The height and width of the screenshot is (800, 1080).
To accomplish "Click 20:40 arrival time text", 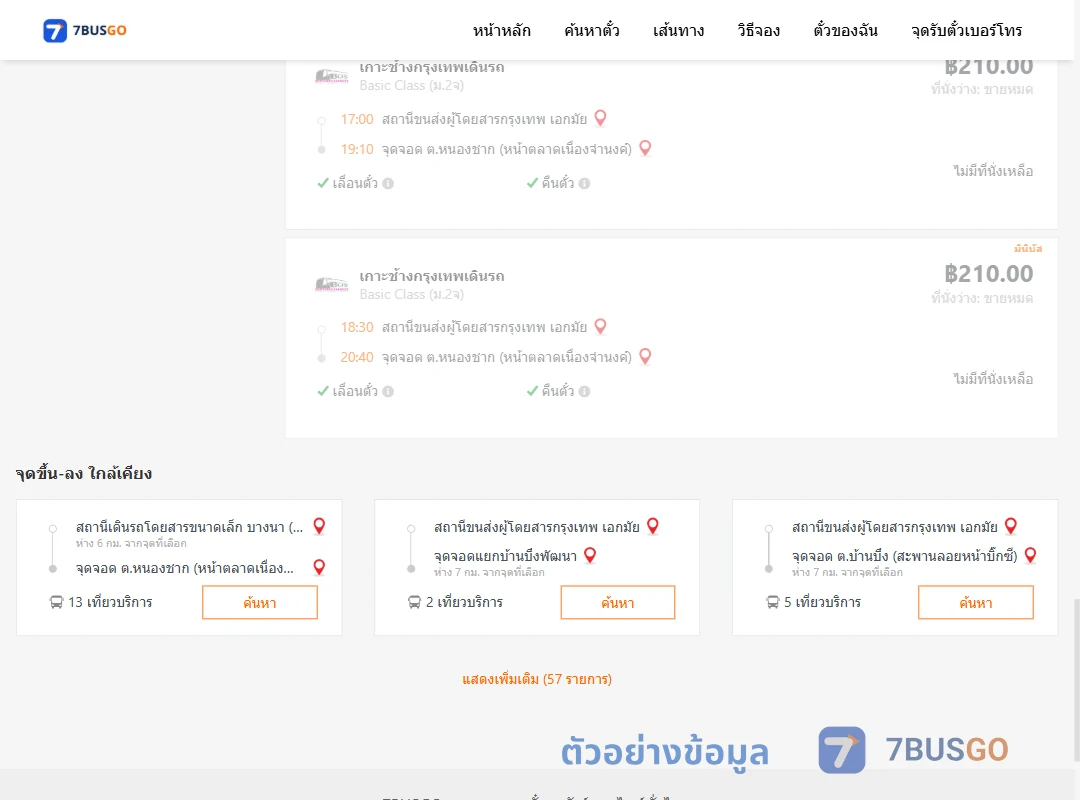I will click(357, 357).
